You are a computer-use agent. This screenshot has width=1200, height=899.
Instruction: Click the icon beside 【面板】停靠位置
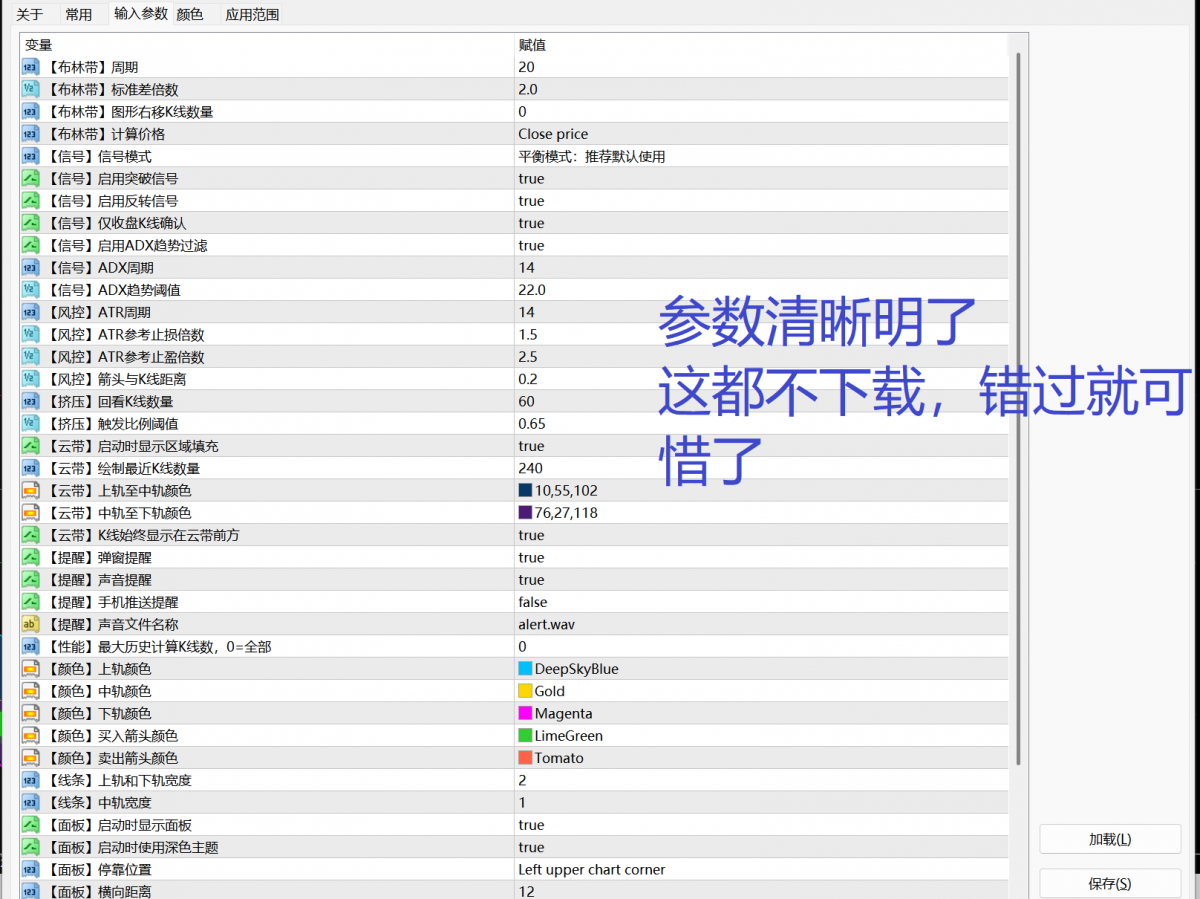pos(30,869)
